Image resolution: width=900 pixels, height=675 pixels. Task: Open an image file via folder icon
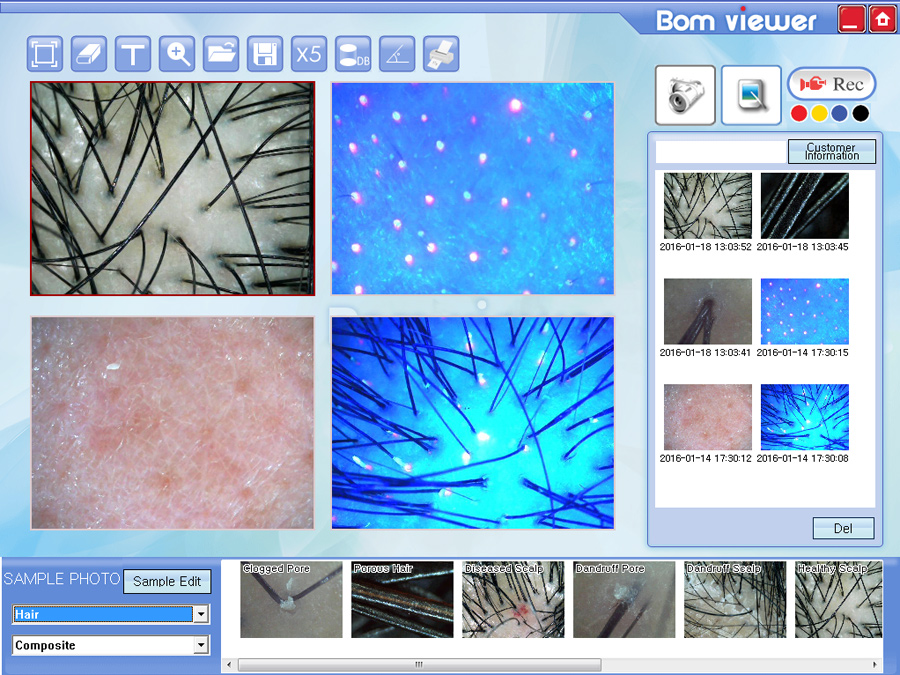[x=221, y=53]
